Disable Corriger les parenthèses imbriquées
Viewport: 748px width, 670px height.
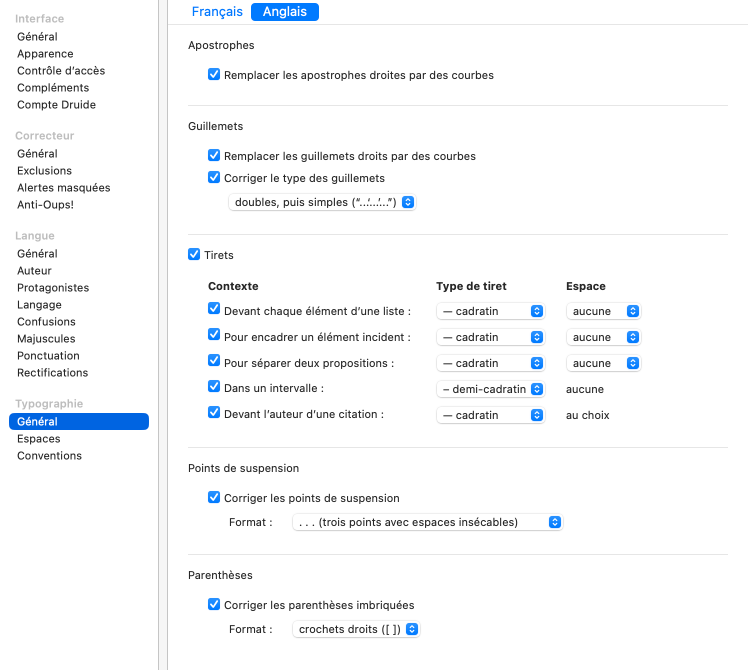[x=214, y=605]
